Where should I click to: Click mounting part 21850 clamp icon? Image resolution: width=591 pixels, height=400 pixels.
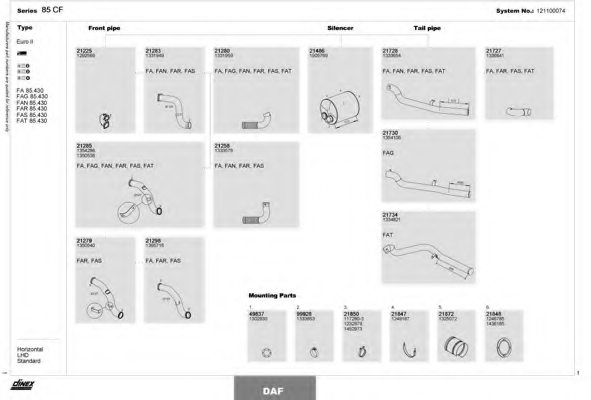tap(362, 351)
